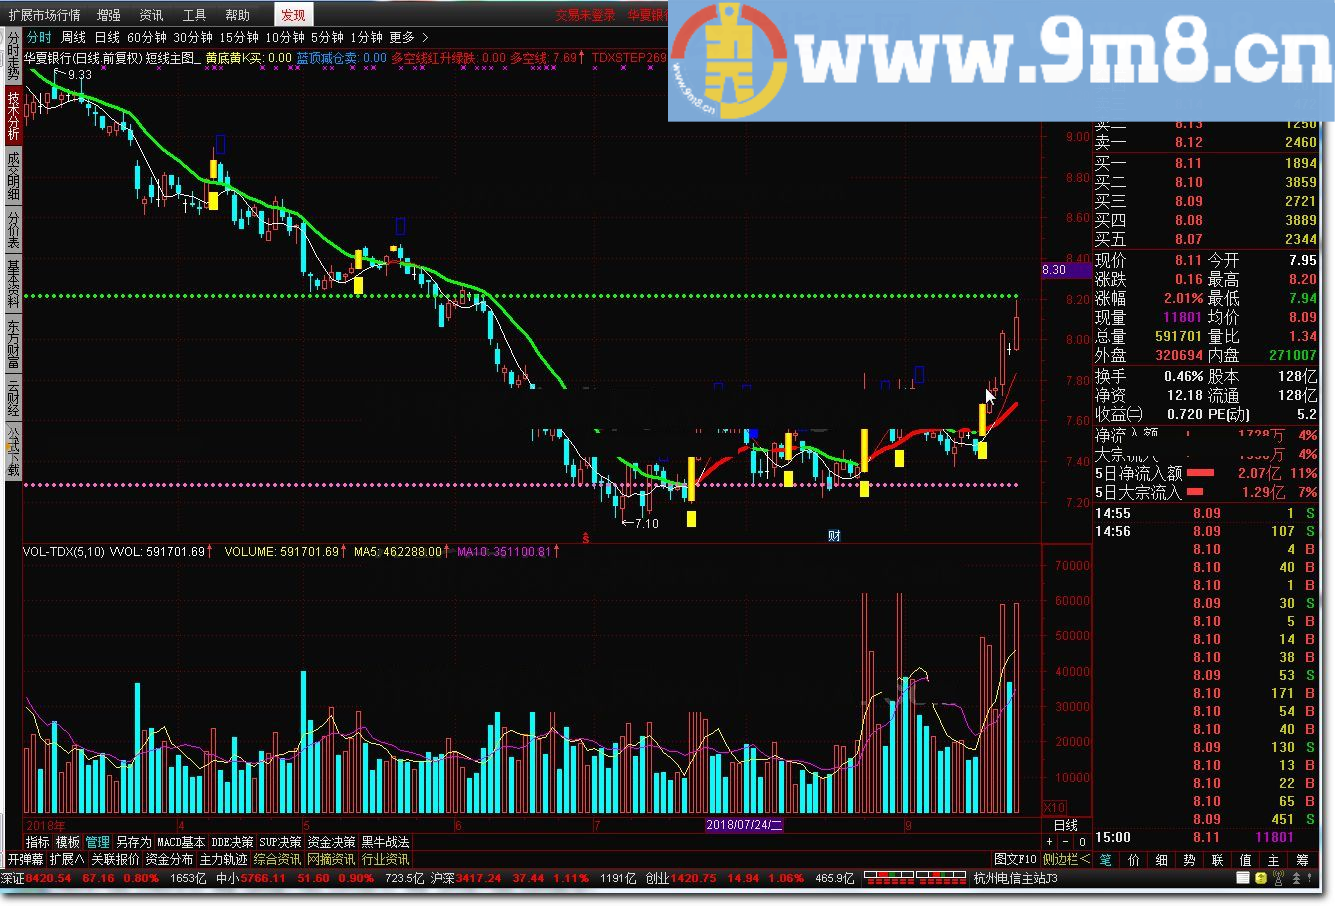Select the SUP决策 template tab

pyautogui.click(x=280, y=842)
